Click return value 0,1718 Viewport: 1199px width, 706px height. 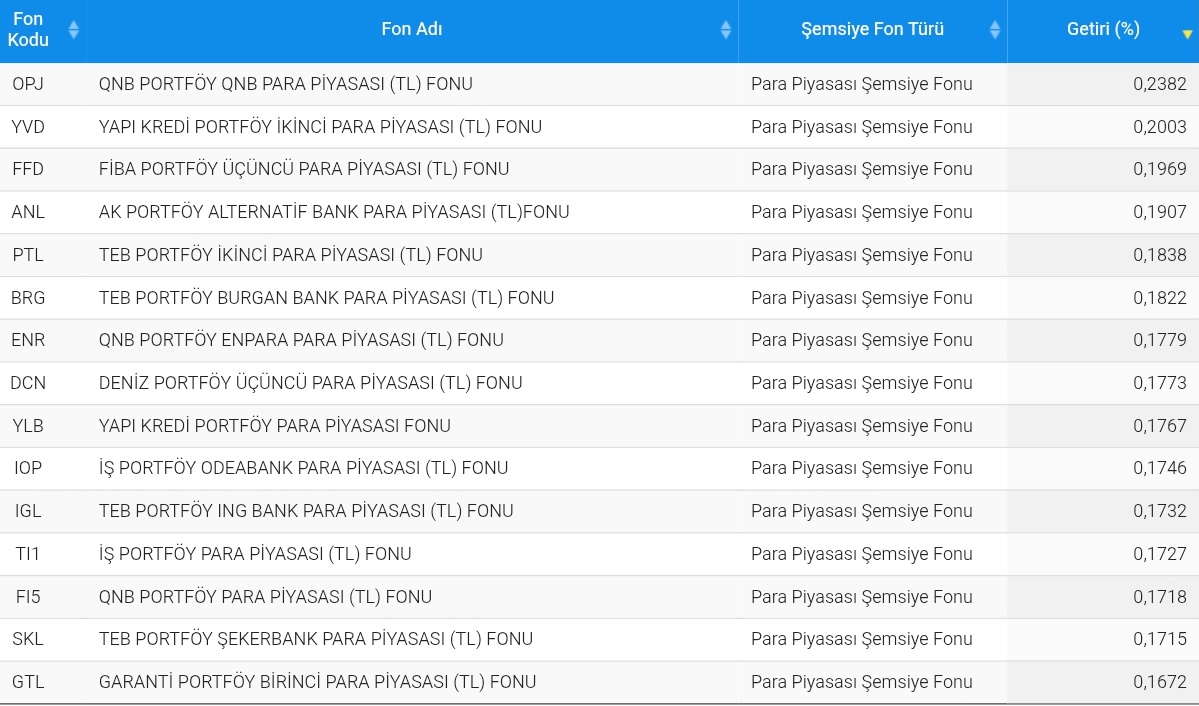click(1159, 597)
